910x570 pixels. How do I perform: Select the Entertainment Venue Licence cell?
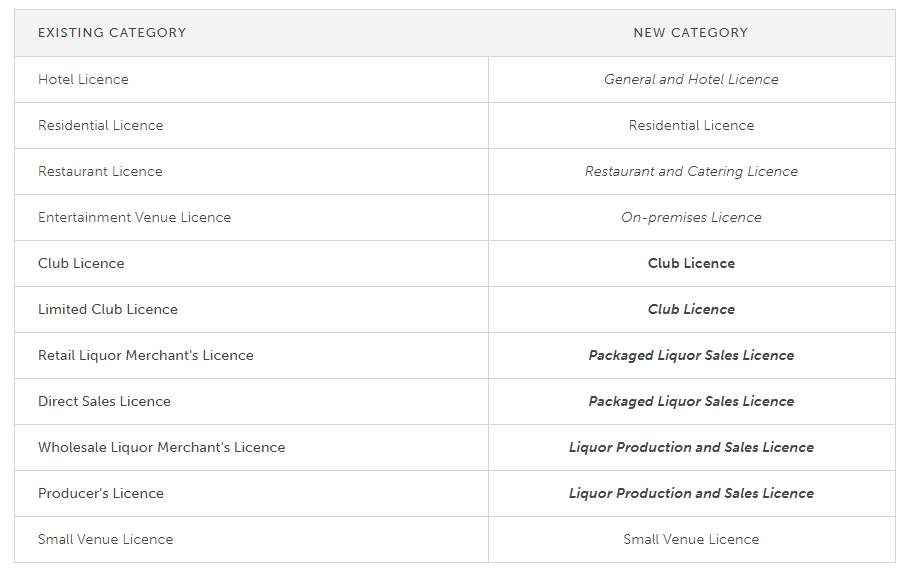[x=134, y=217]
